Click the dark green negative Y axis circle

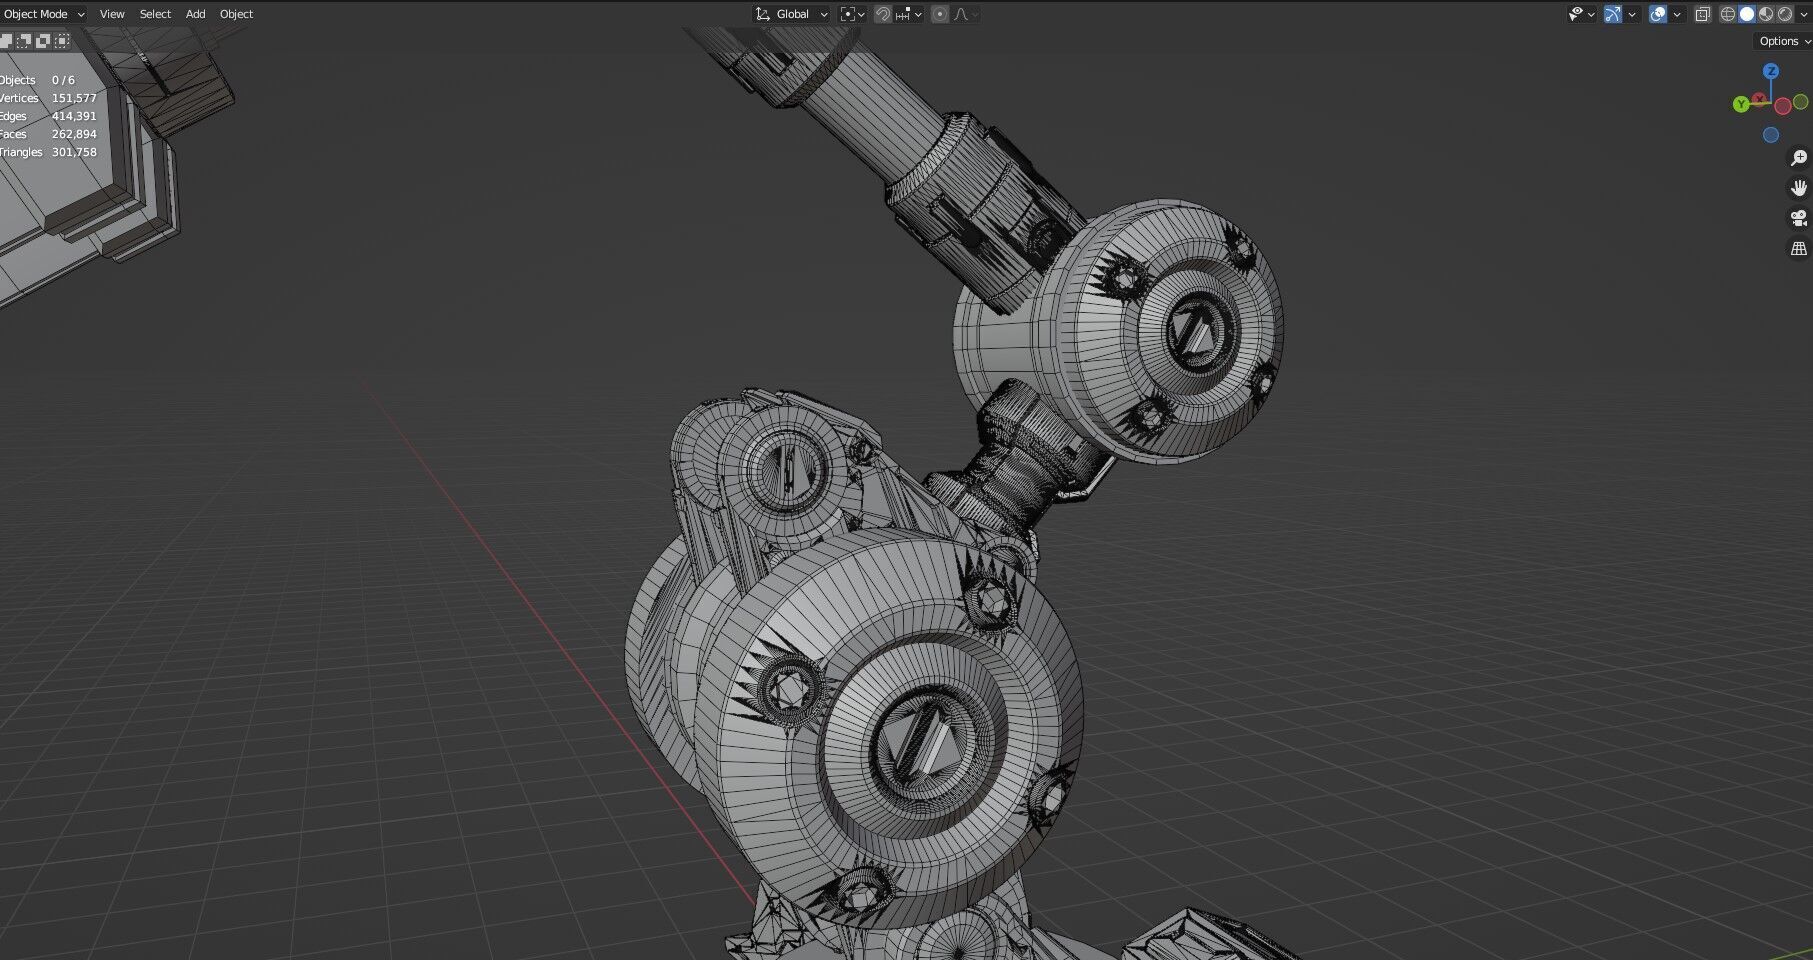tap(1800, 102)
